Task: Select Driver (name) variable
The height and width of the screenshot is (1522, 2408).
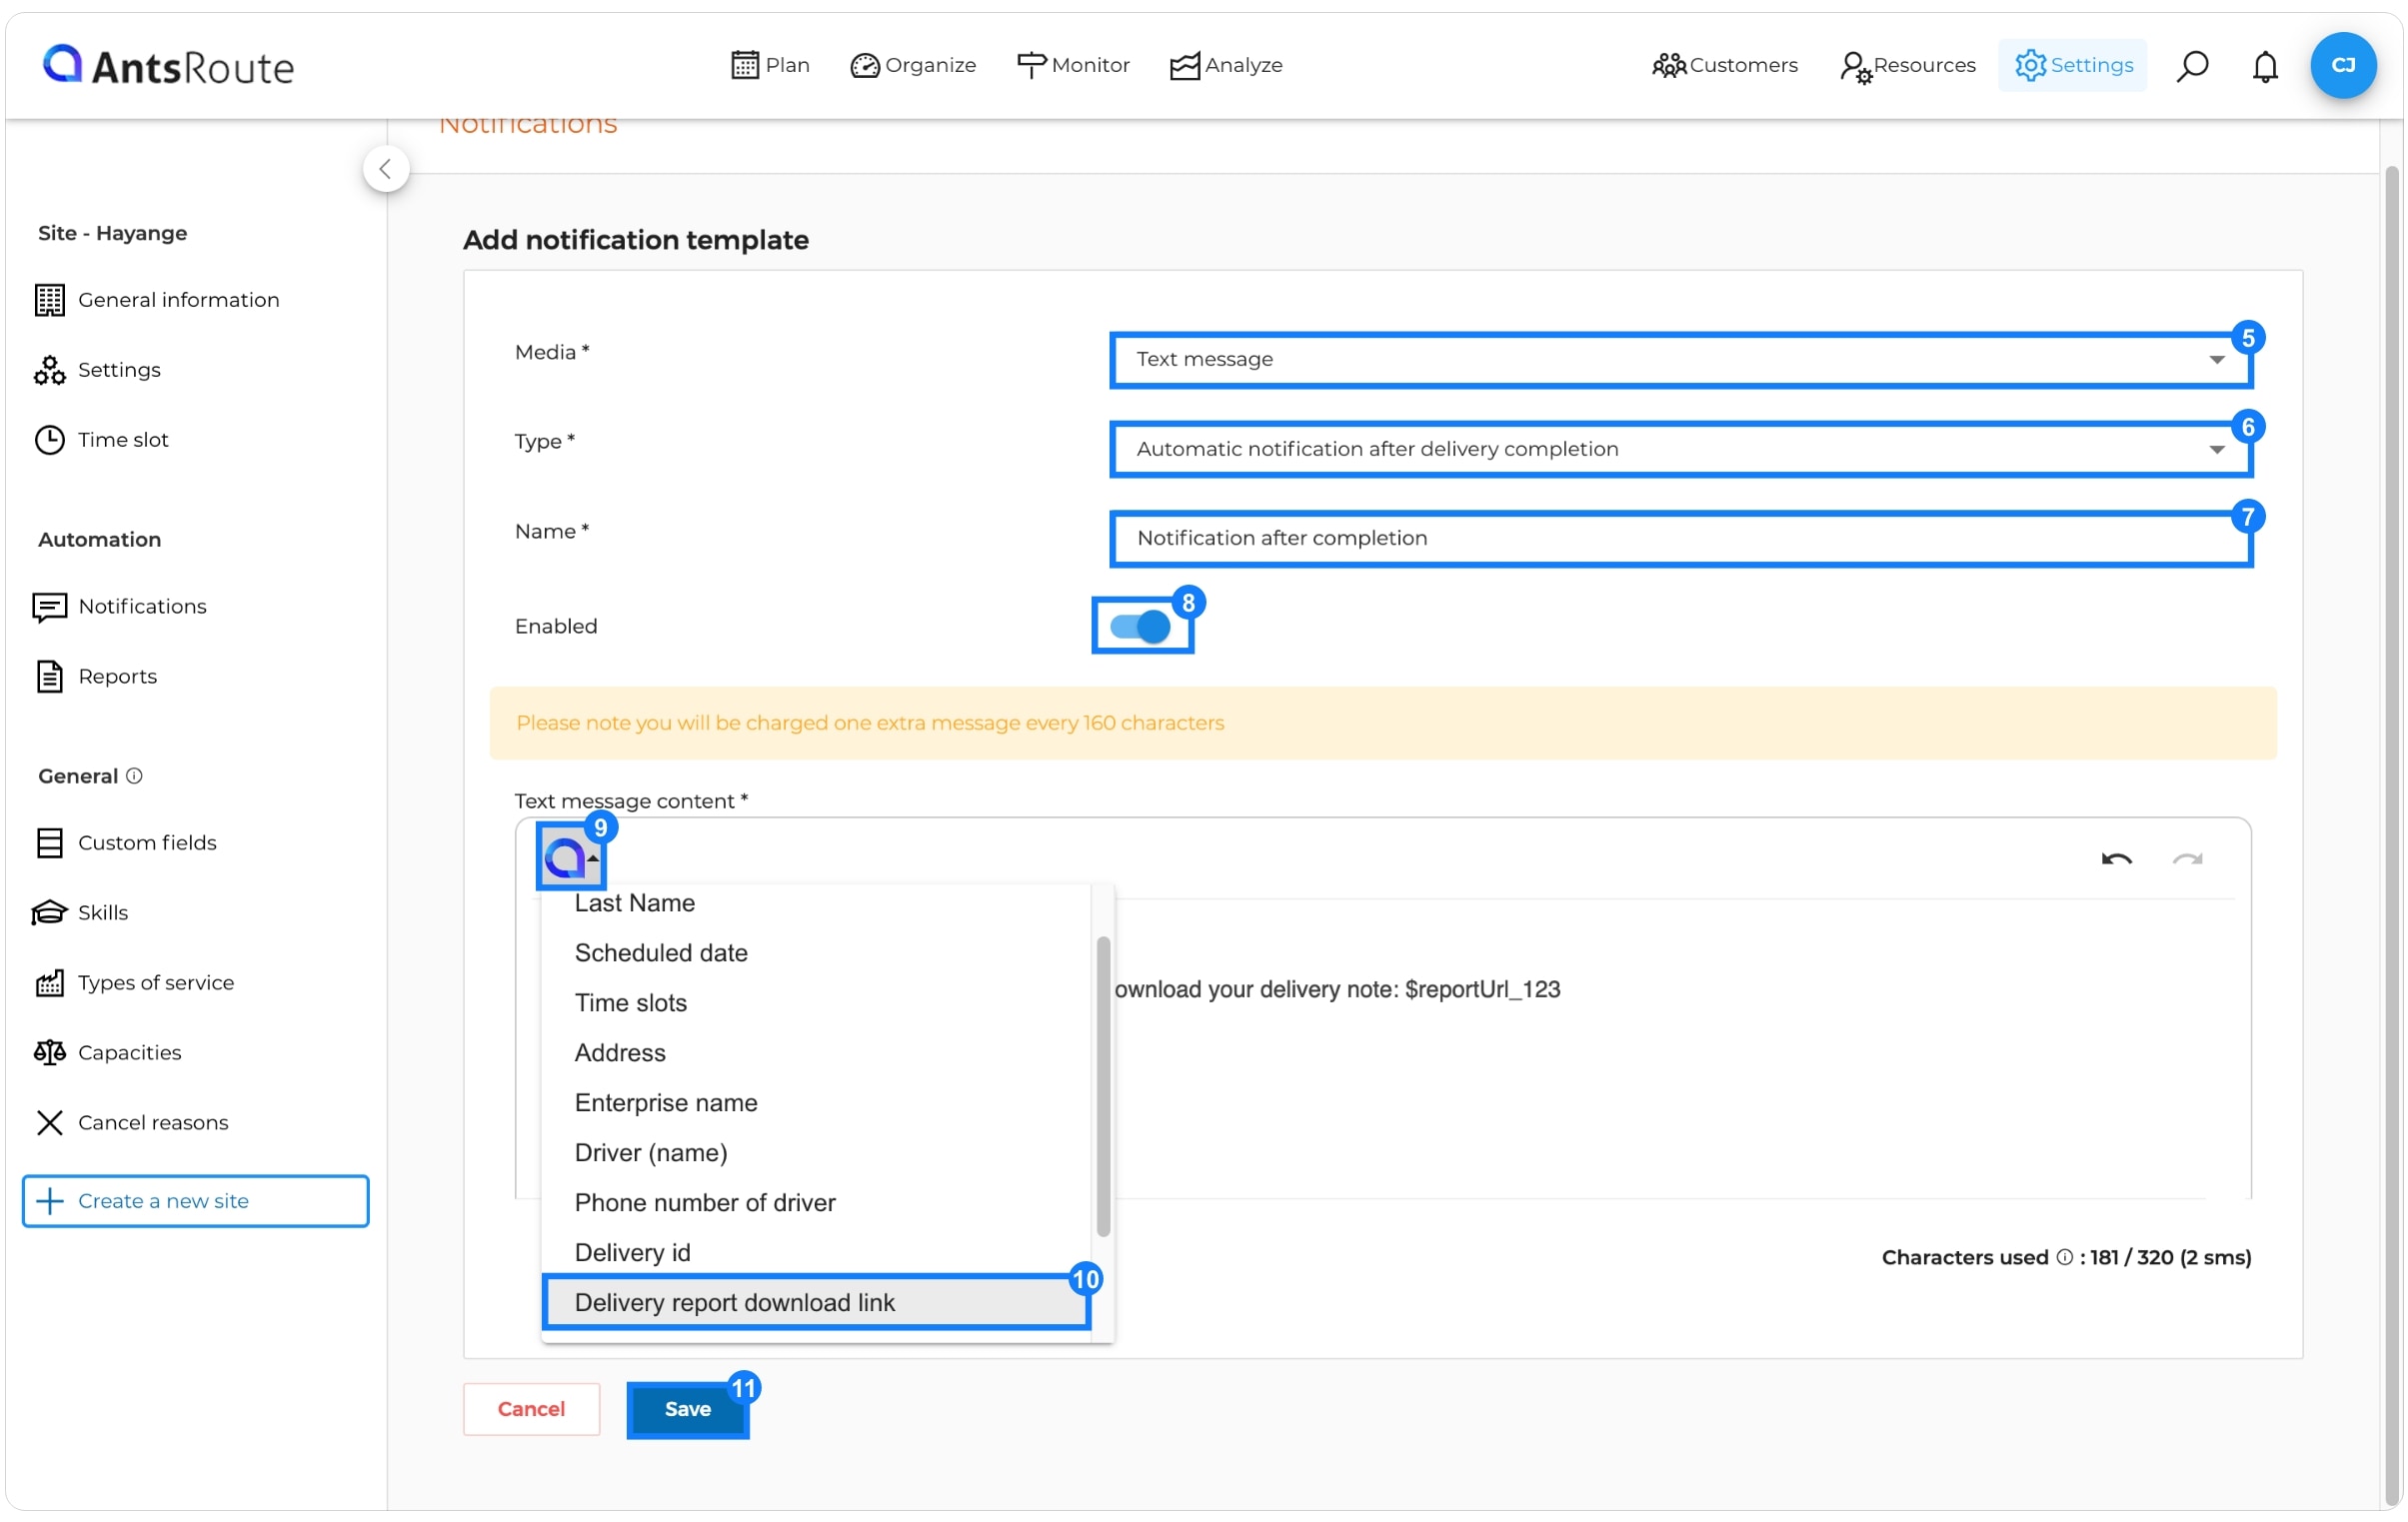Action: pyautogui.click(x=818, y=1153)
